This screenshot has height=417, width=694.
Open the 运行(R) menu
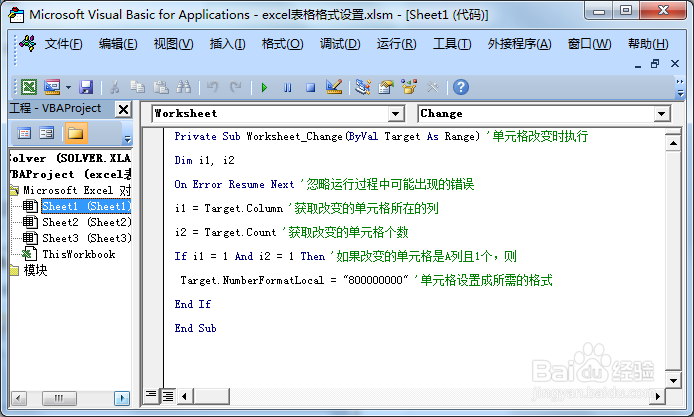click(x=396, y=44)
